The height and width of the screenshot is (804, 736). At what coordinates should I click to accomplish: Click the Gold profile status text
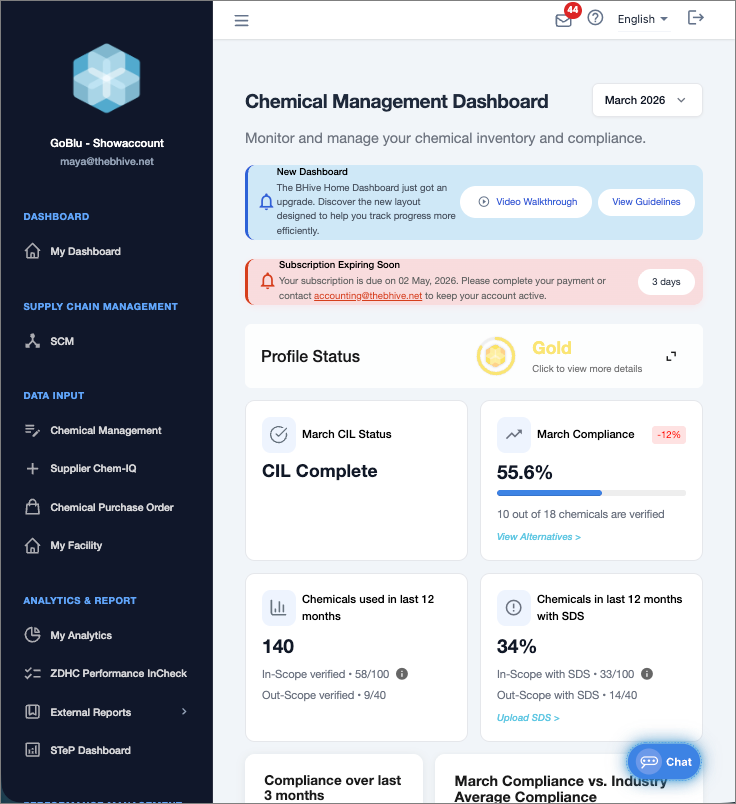(551, 348)
